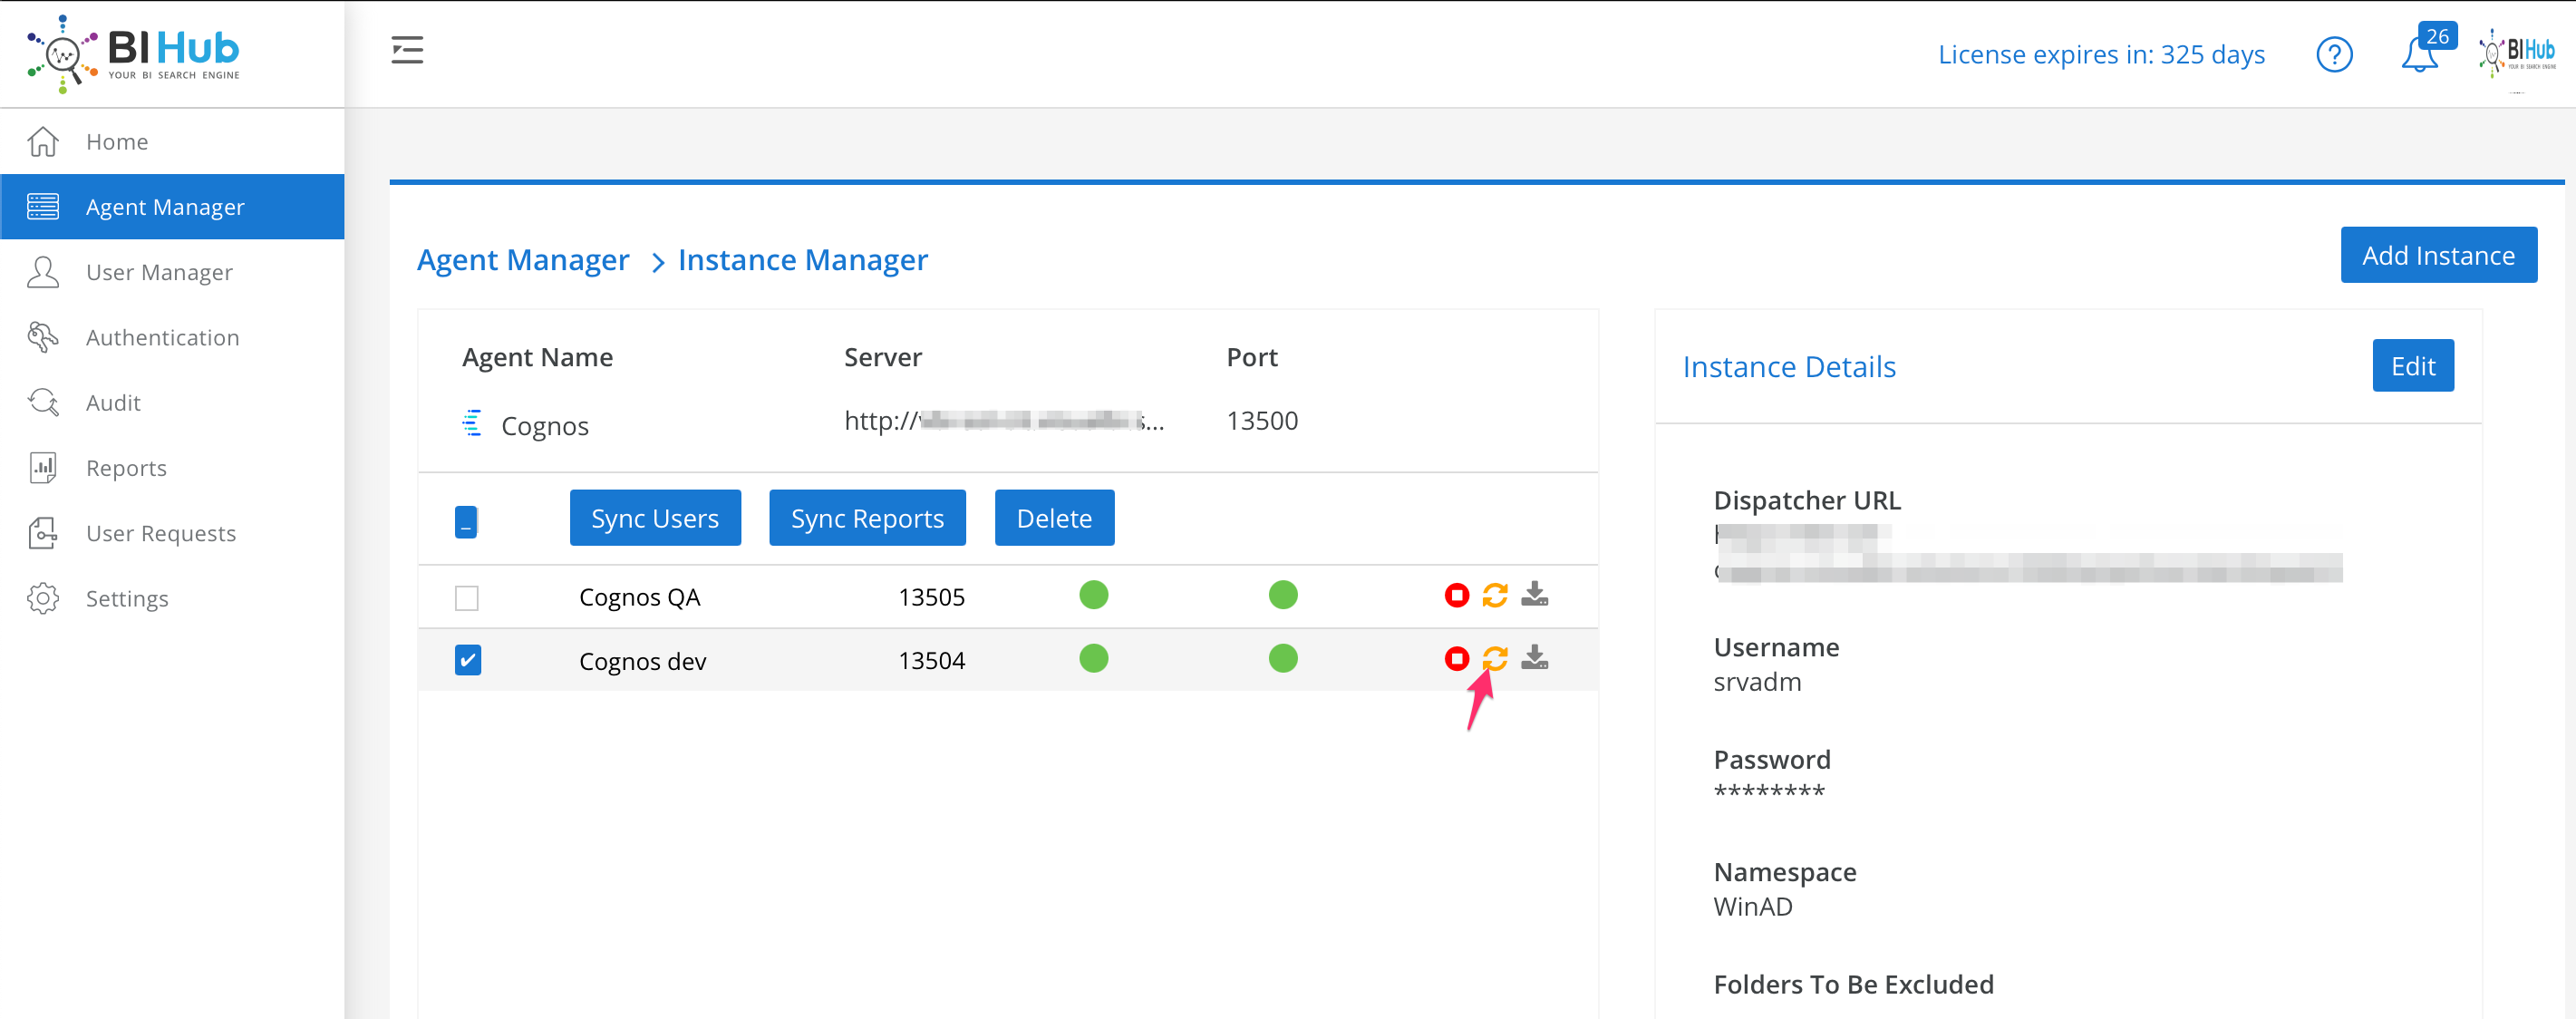The height and width of the screenshot is (1019, 2576).
Task: Collapse sidebar with the hamburger menu icon
Action: 407,50
